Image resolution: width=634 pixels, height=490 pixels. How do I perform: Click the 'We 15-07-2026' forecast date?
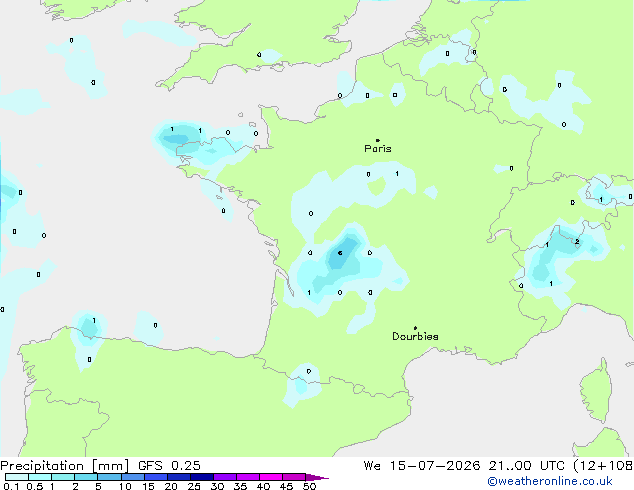tap(422, 466)
